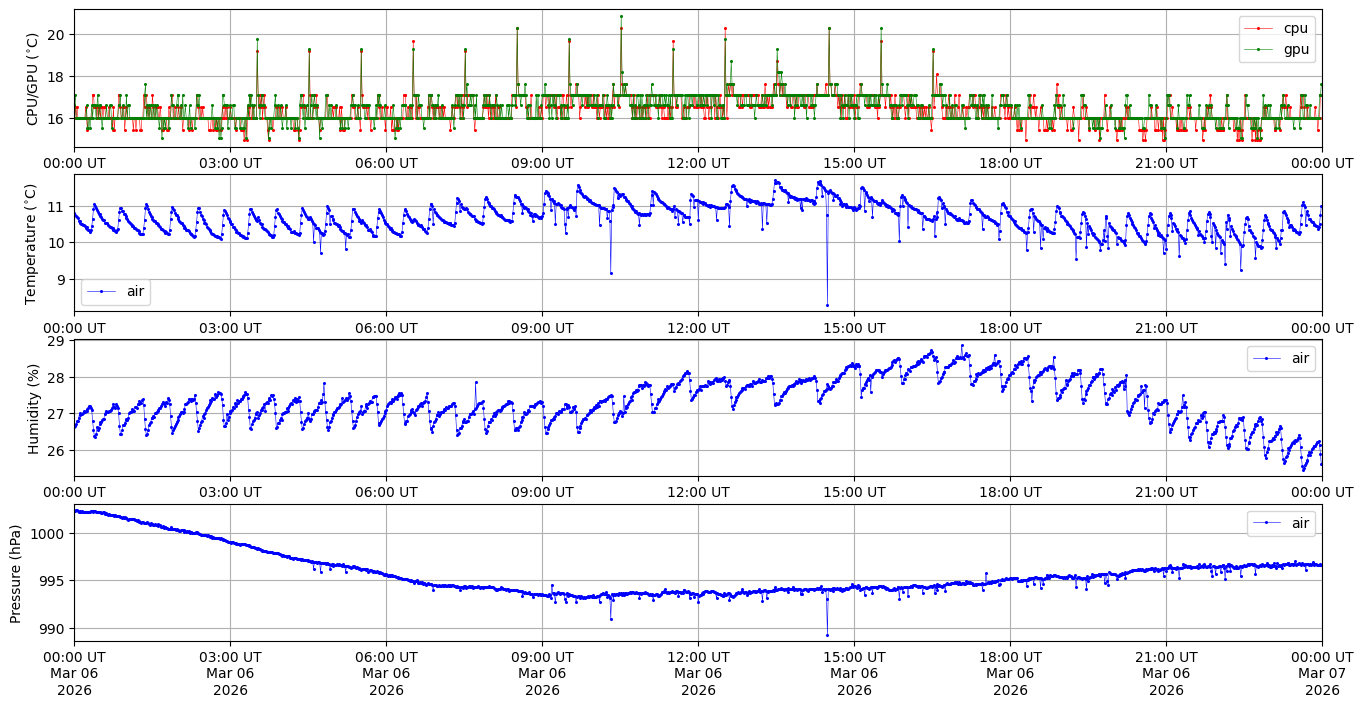Click the lowest temperature point near 8 °C
This screenshot has width=1363, height=707.
tap(827, 305)
